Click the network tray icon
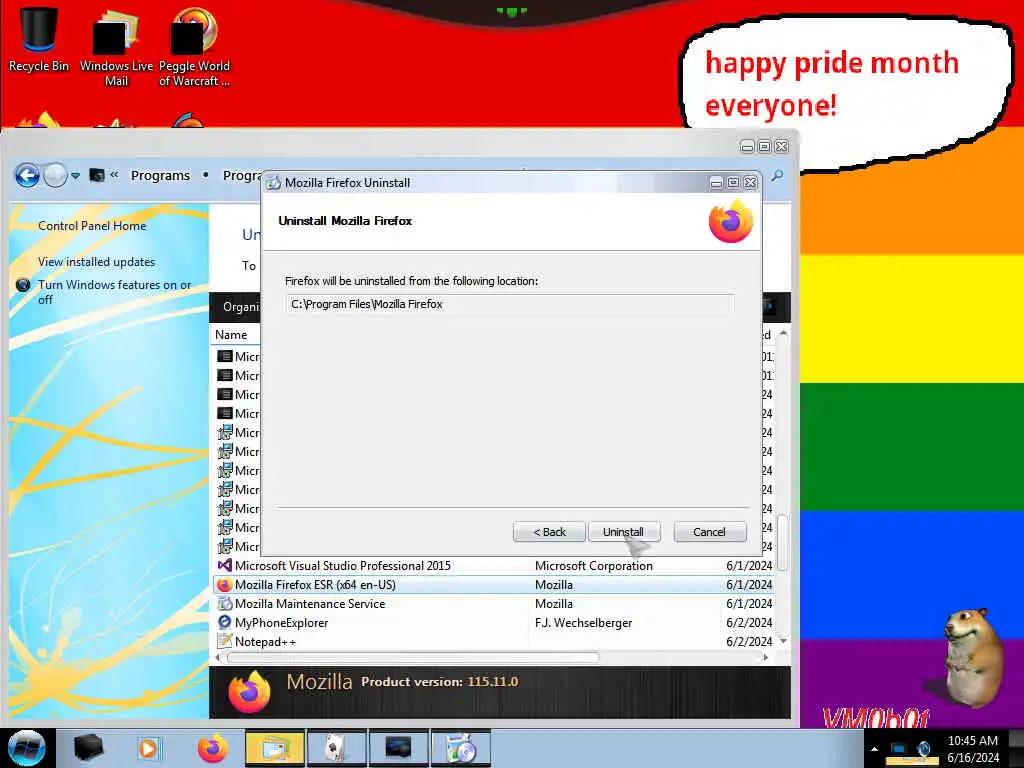 (x=899, y=749)
